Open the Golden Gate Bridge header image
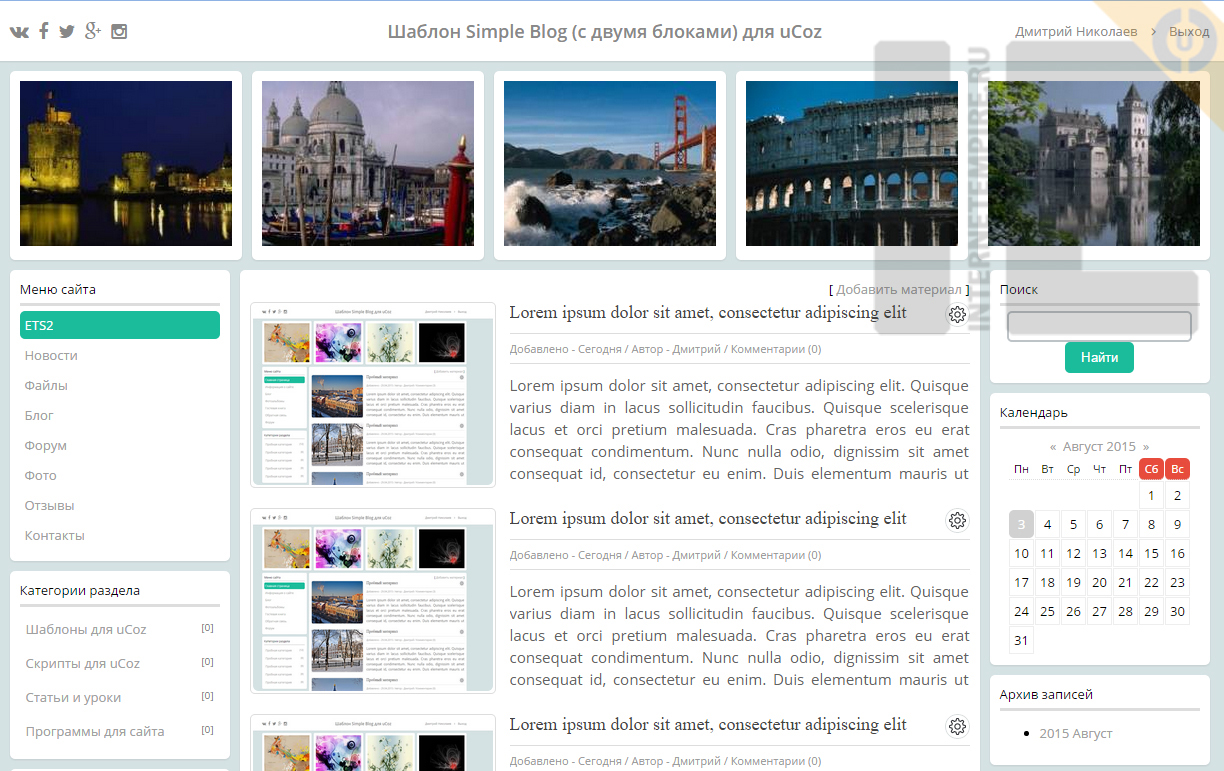 (610, 164)
